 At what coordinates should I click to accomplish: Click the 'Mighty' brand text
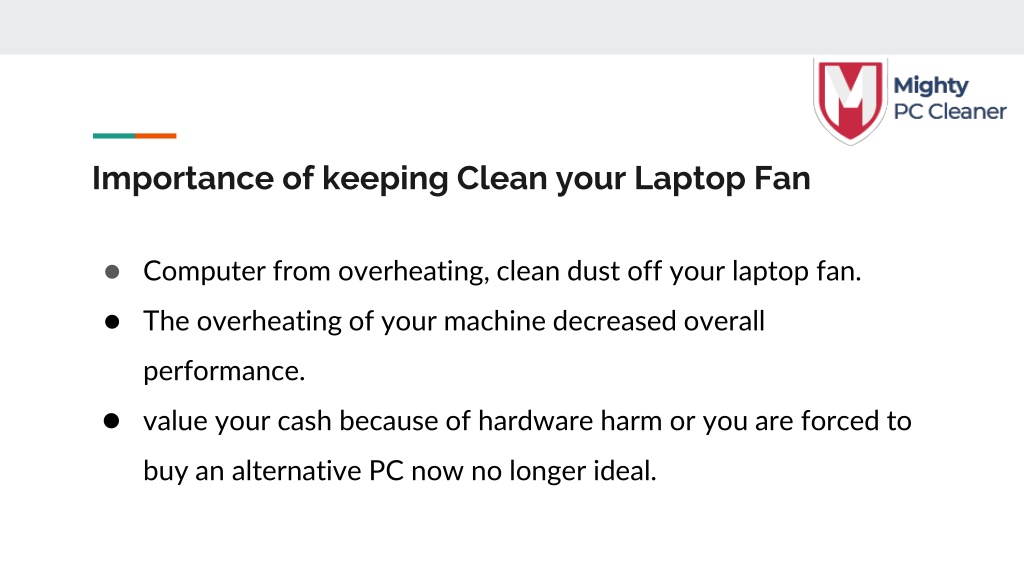[x=931, y=86]
